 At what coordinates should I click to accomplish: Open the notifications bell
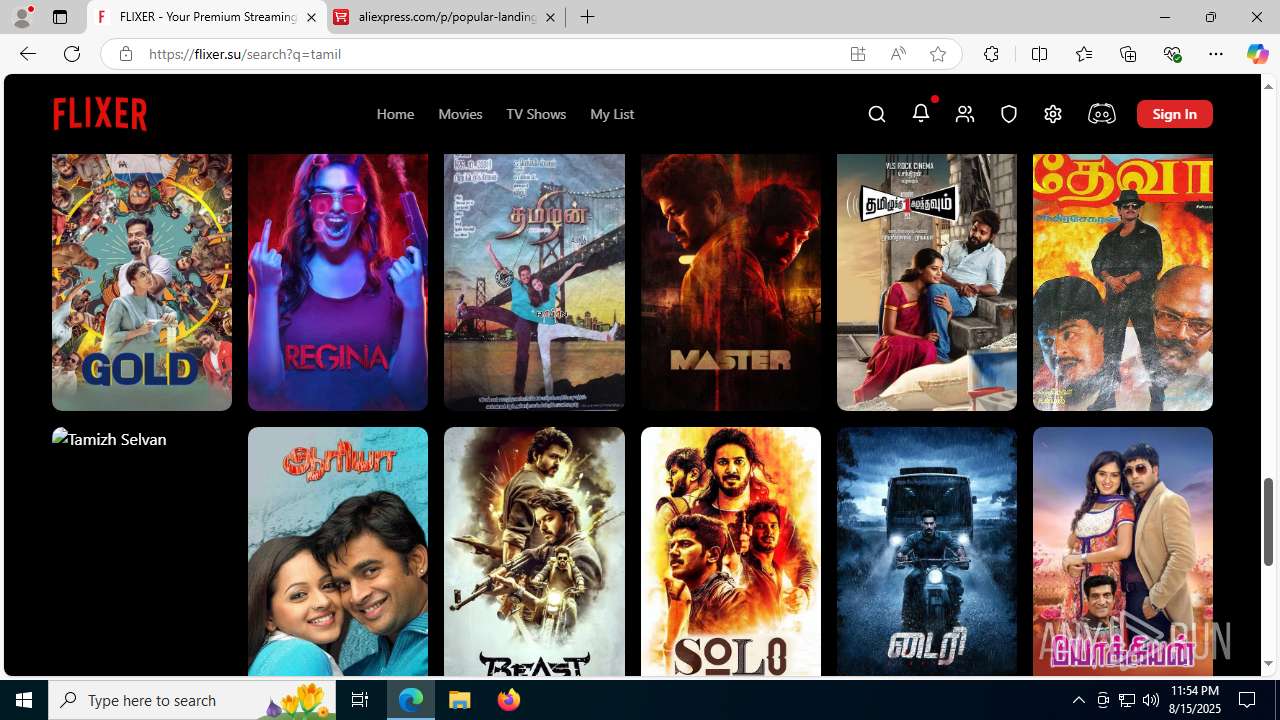pyautogui.click(x=921, y=113)
